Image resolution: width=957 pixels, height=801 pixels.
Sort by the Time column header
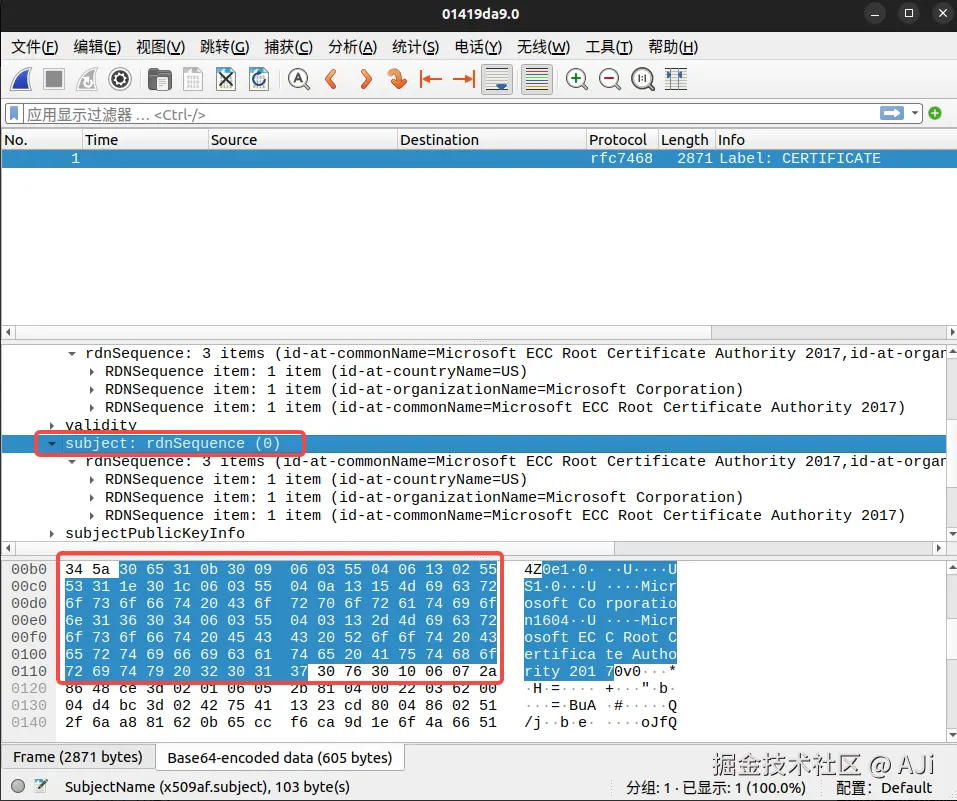click(x=145, y=140)
